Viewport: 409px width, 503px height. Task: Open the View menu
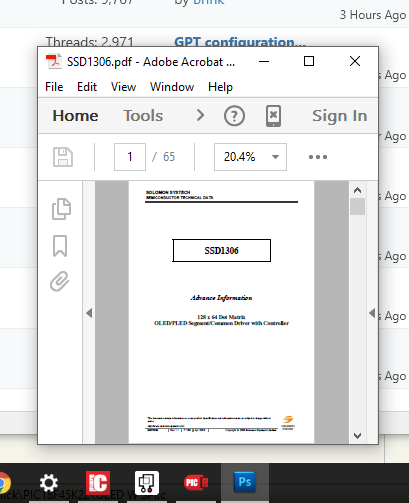tap(123, 87)
